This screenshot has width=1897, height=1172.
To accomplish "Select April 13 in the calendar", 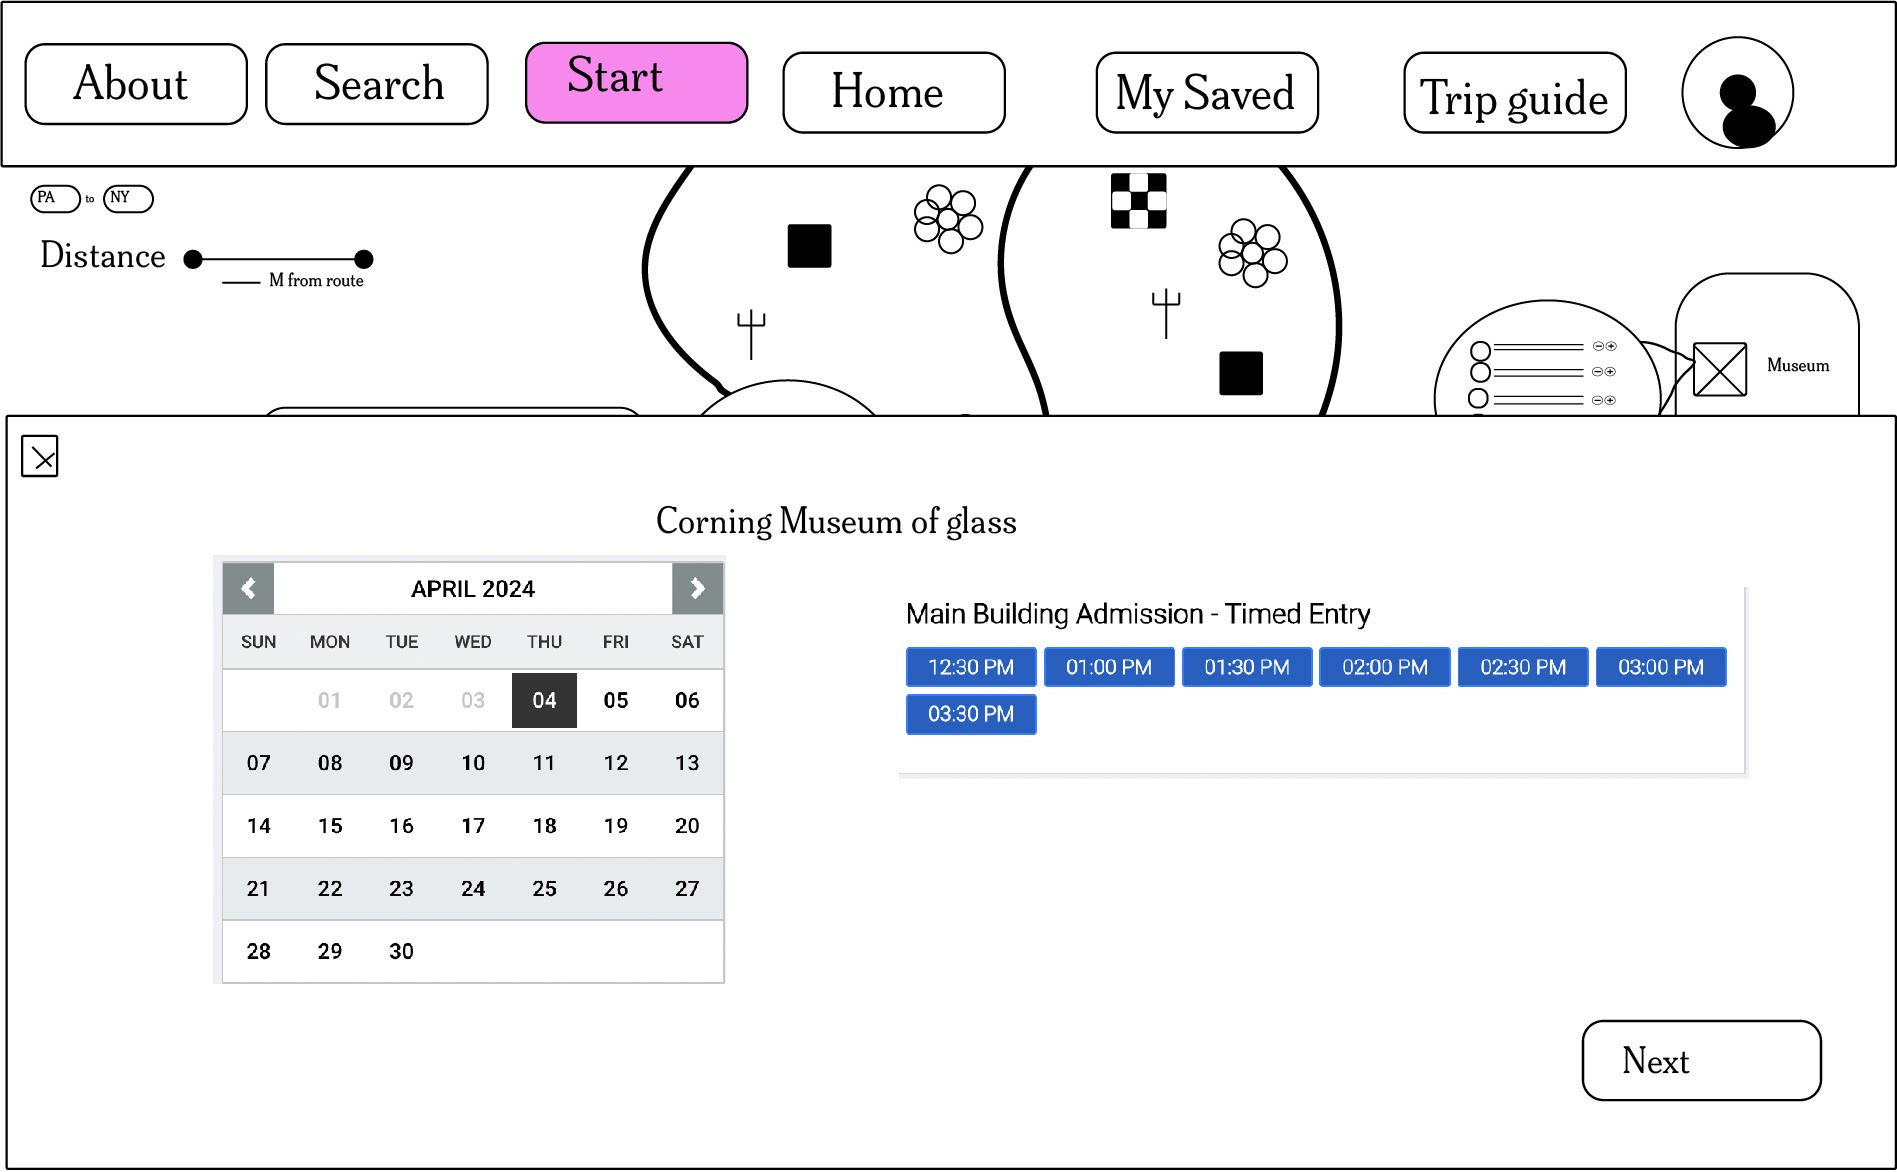I will (687, 763).
